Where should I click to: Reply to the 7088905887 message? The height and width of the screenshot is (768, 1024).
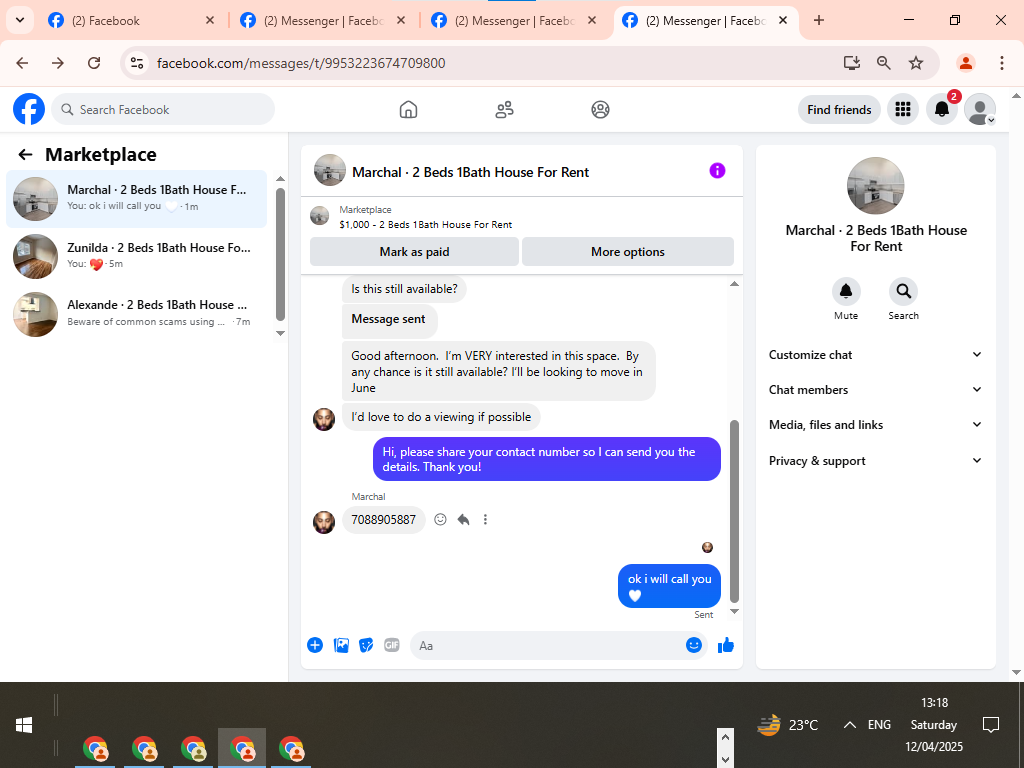click(x=463, y=519)
